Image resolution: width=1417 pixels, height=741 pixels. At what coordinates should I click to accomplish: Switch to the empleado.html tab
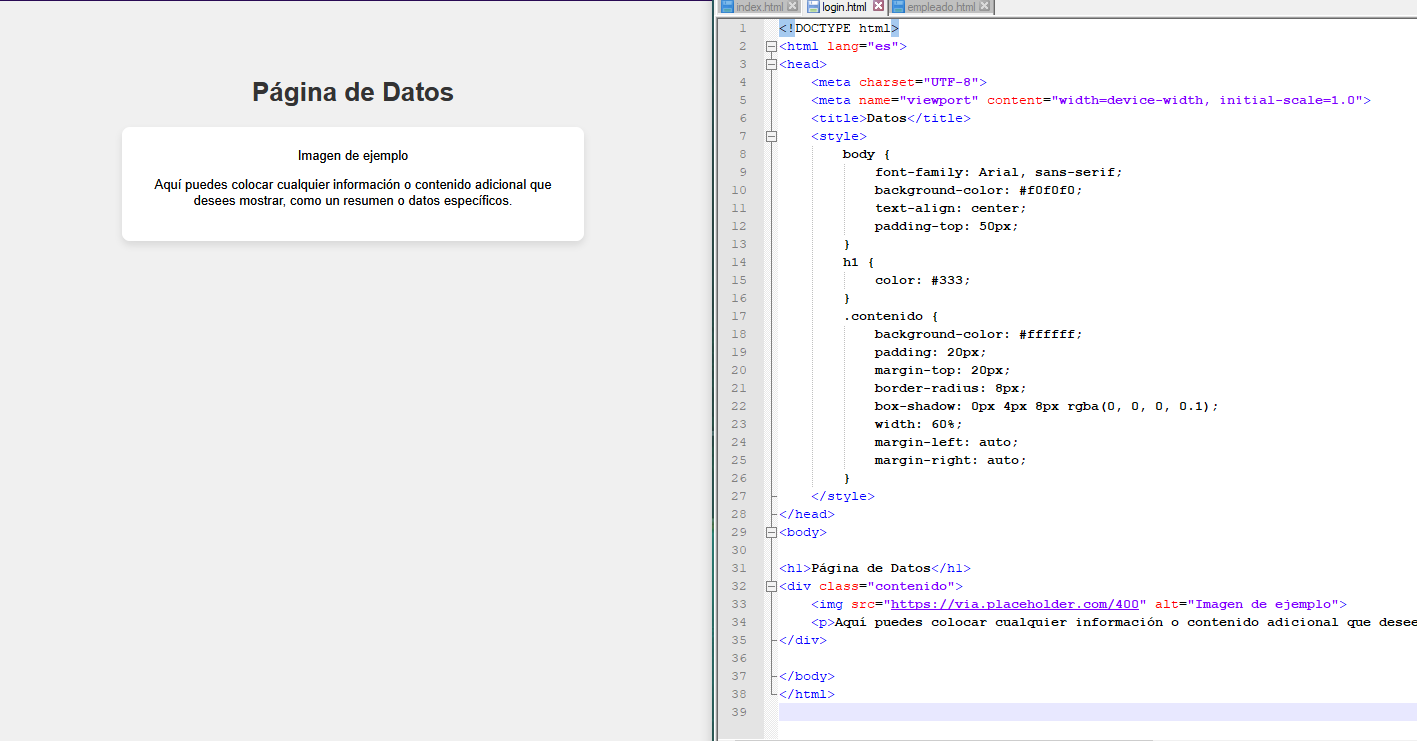pyautogui.click(x=940, y=7)
